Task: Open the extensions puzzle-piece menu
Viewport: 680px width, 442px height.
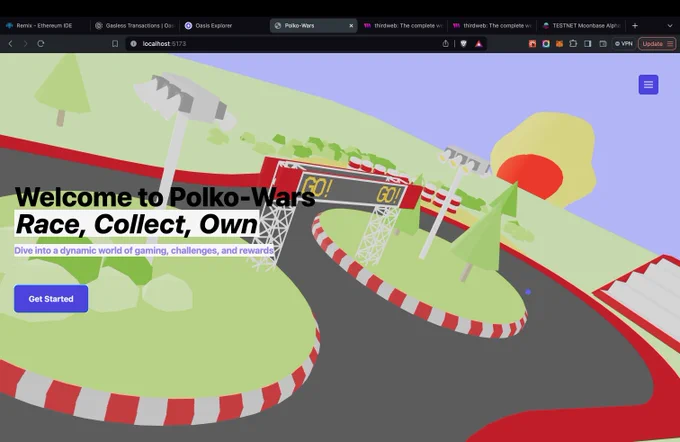Action: 573,44
